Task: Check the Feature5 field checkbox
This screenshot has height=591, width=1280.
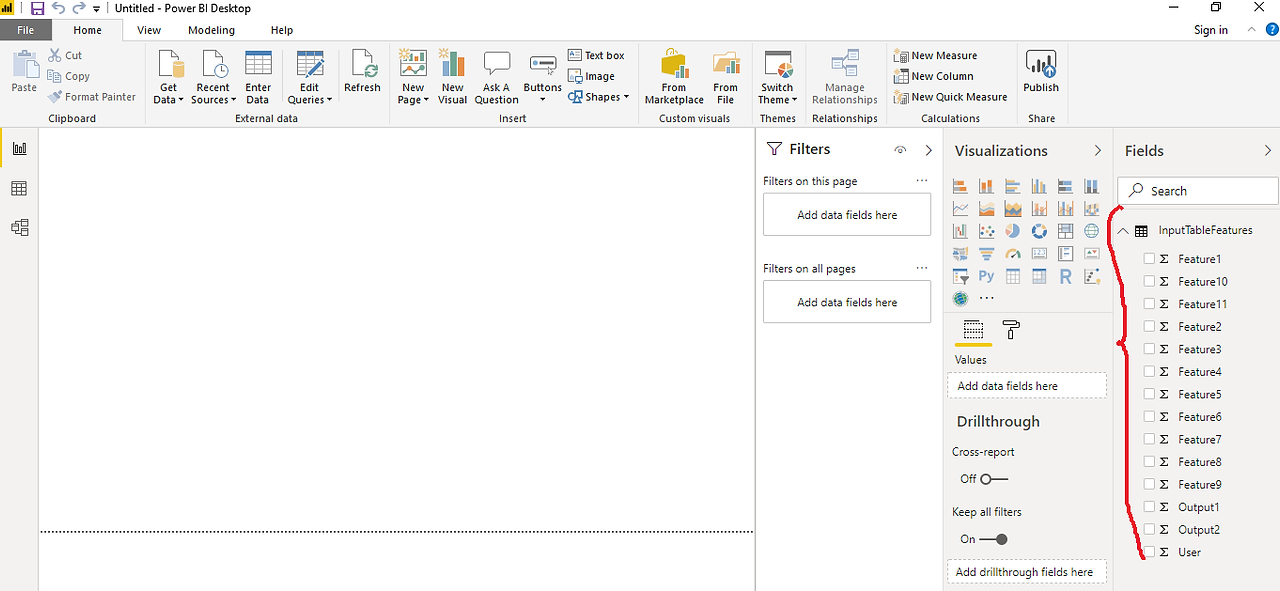Action: pos(1149,394)
